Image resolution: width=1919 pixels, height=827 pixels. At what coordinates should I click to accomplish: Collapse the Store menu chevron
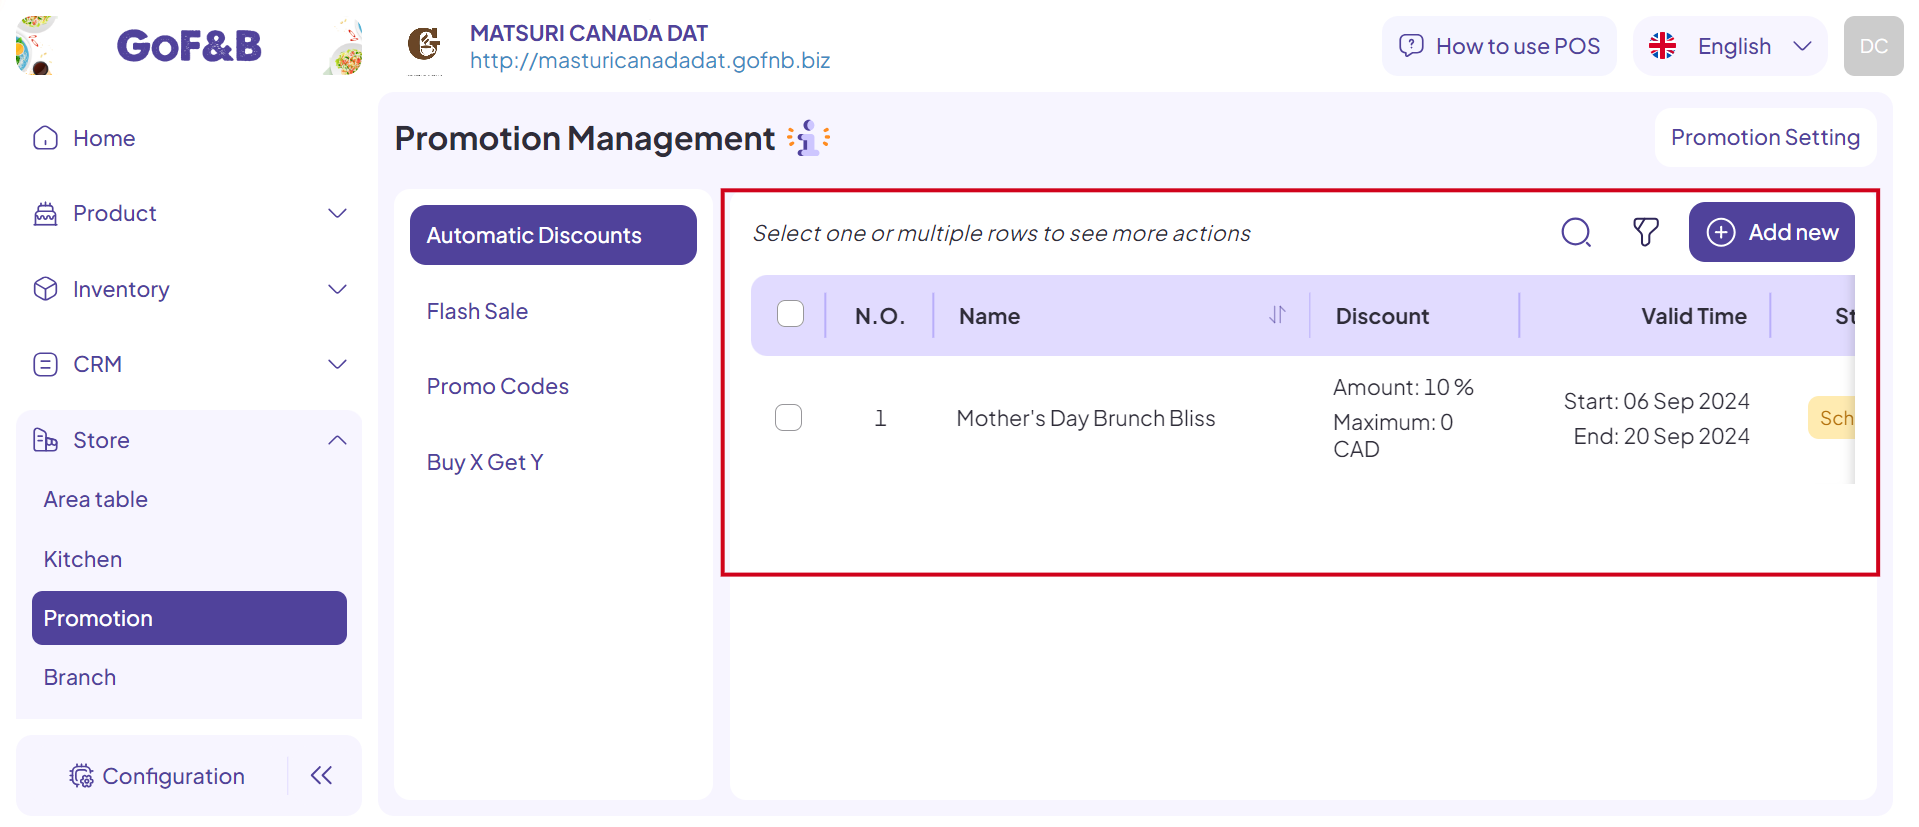[338, 440]
